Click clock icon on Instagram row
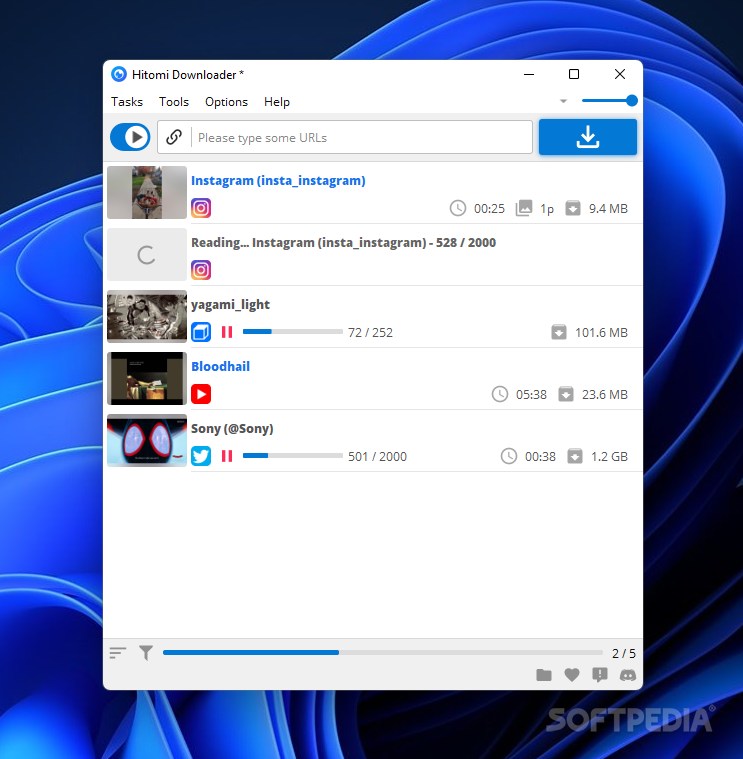 [x=457, y=208]
